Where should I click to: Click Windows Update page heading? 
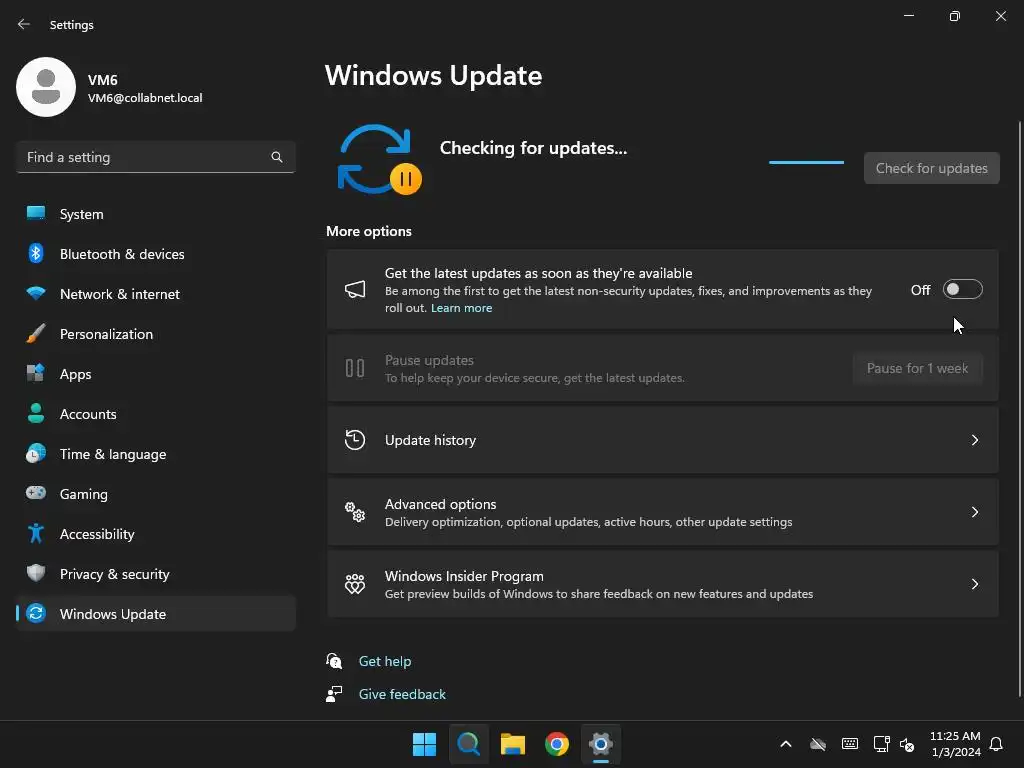point(433,76)
